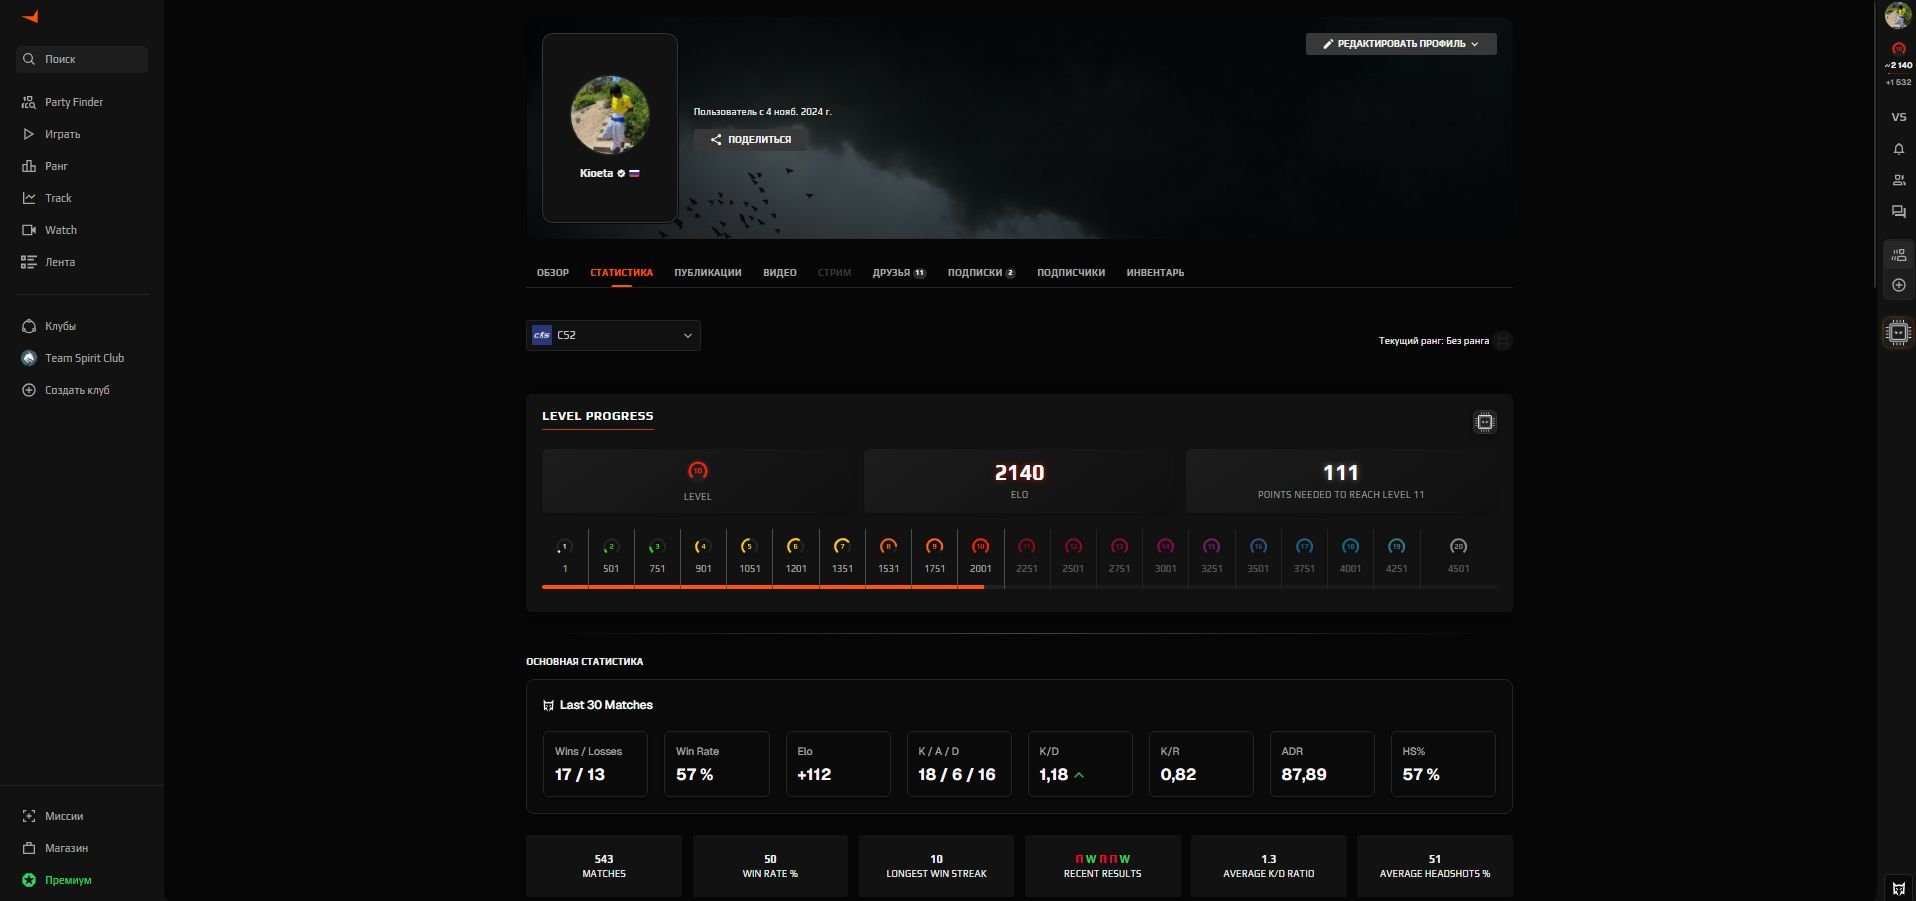Open the Друзья 11 tab
Screen dimensions: 1916x901
pyautogui.click(x=899, y=272)
